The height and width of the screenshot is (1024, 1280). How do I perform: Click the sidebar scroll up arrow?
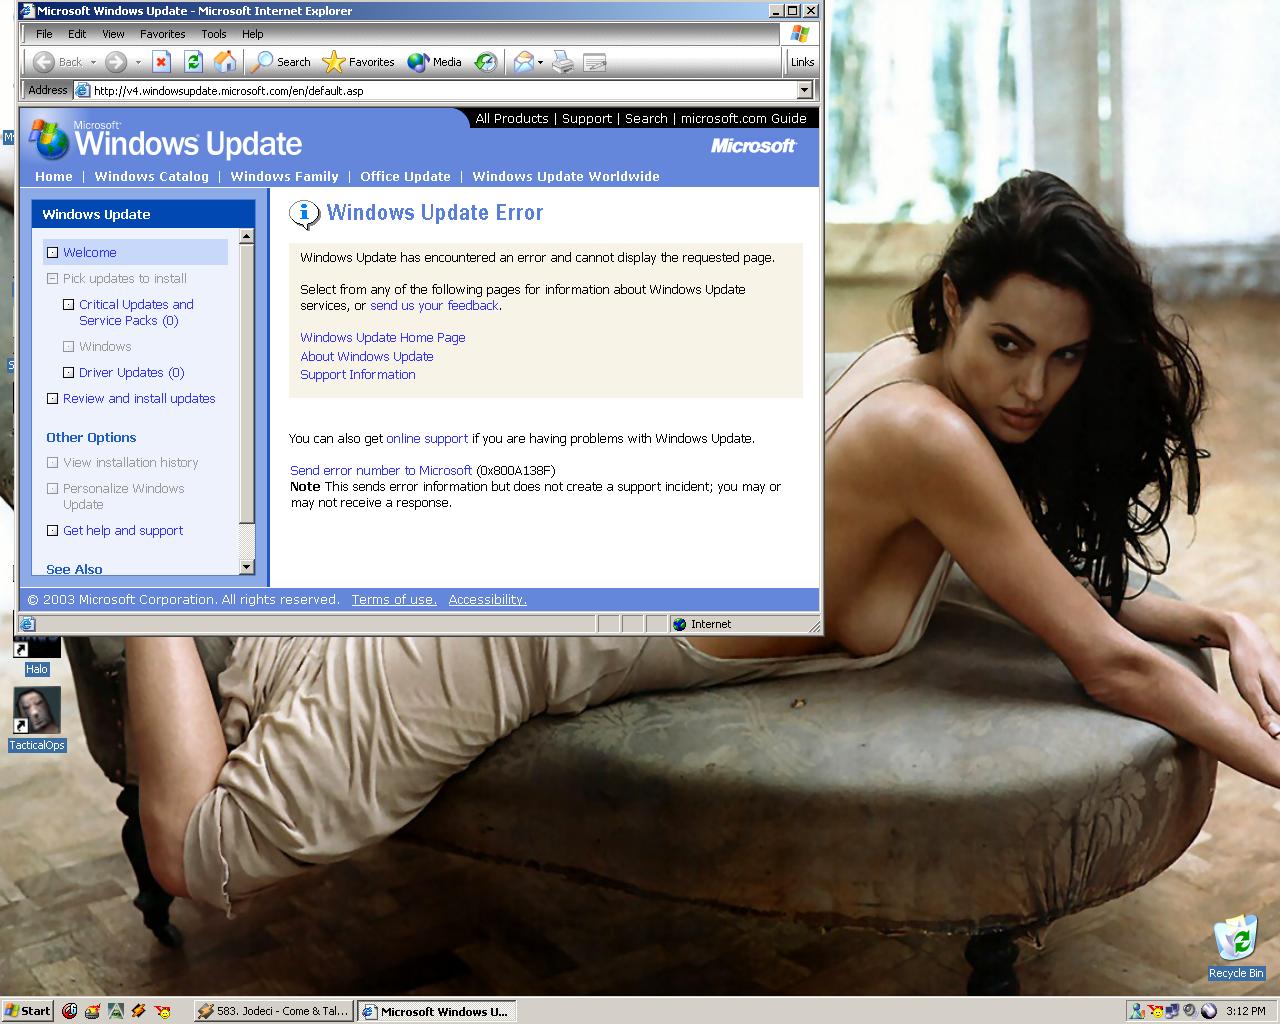[x=247, y=236]
